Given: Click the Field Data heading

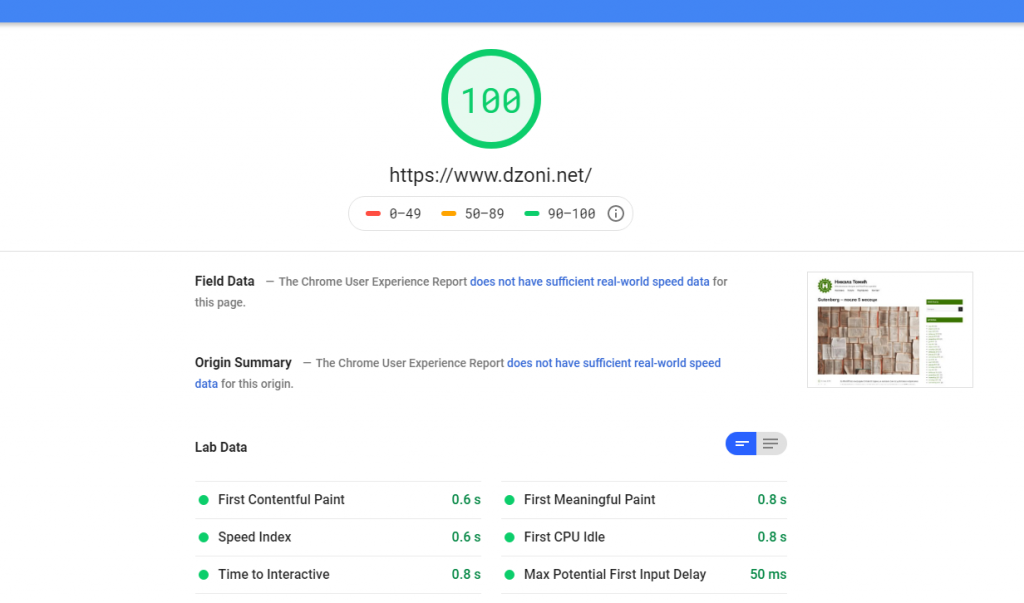Looking at the screenshot, I should (x=225, y=282).
